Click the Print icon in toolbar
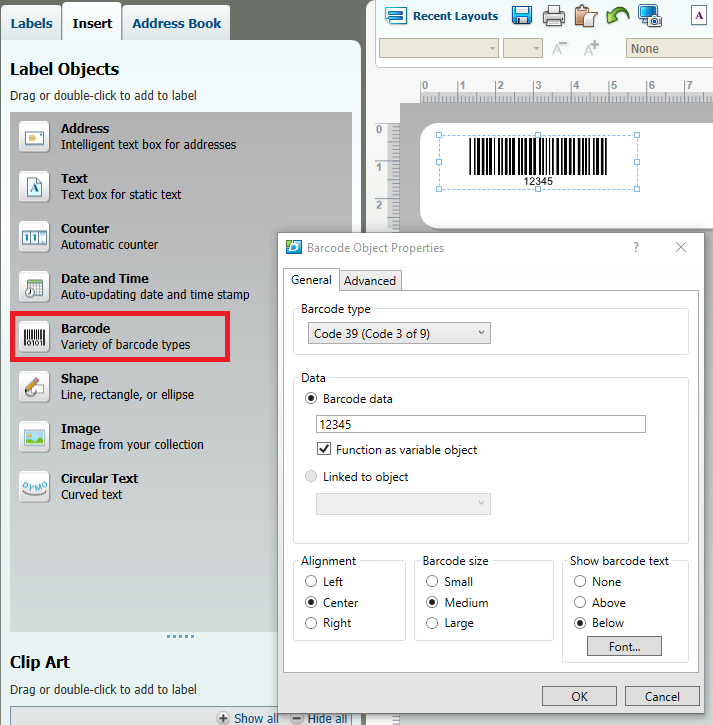 554,15
